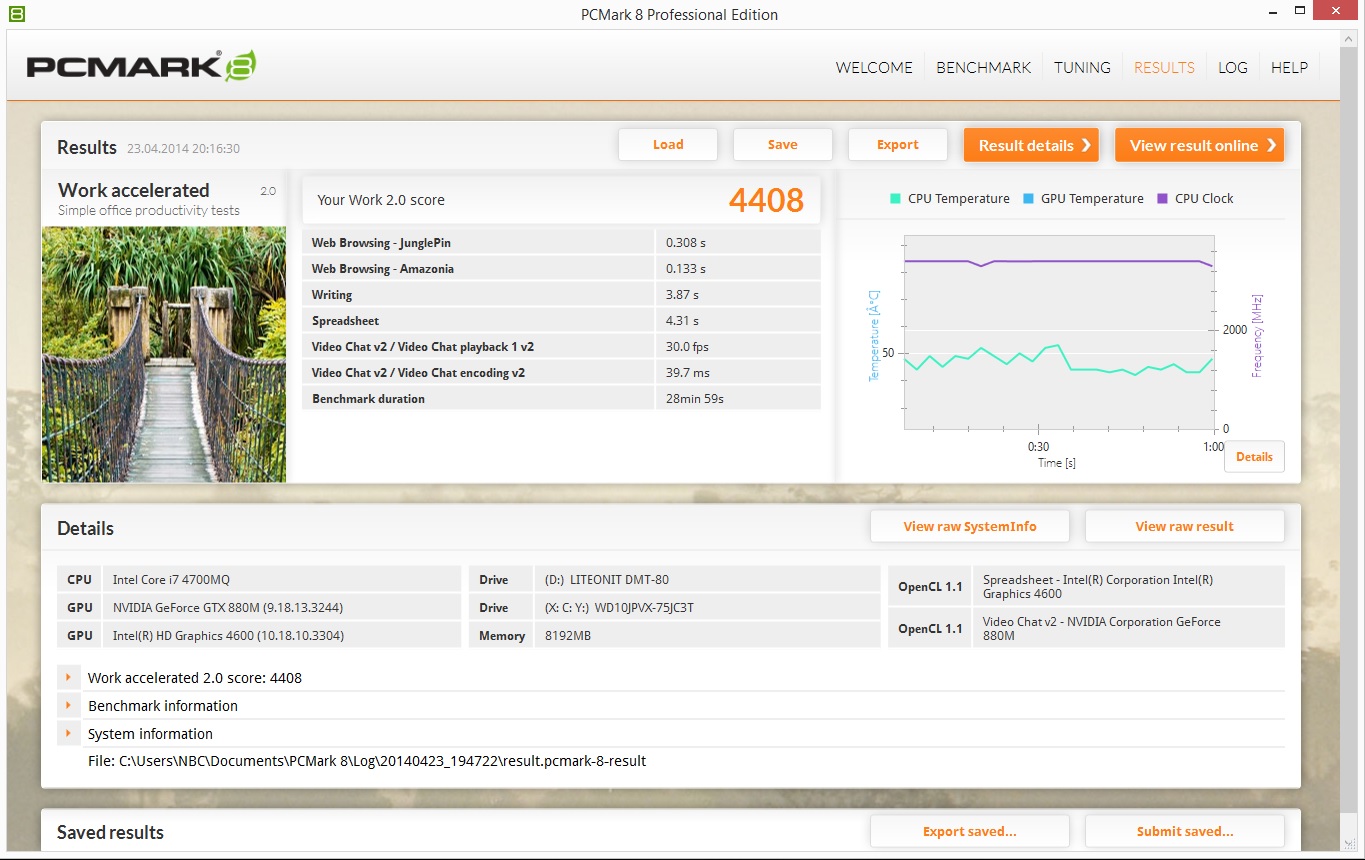Expand Benchmark information

(68, 705)
